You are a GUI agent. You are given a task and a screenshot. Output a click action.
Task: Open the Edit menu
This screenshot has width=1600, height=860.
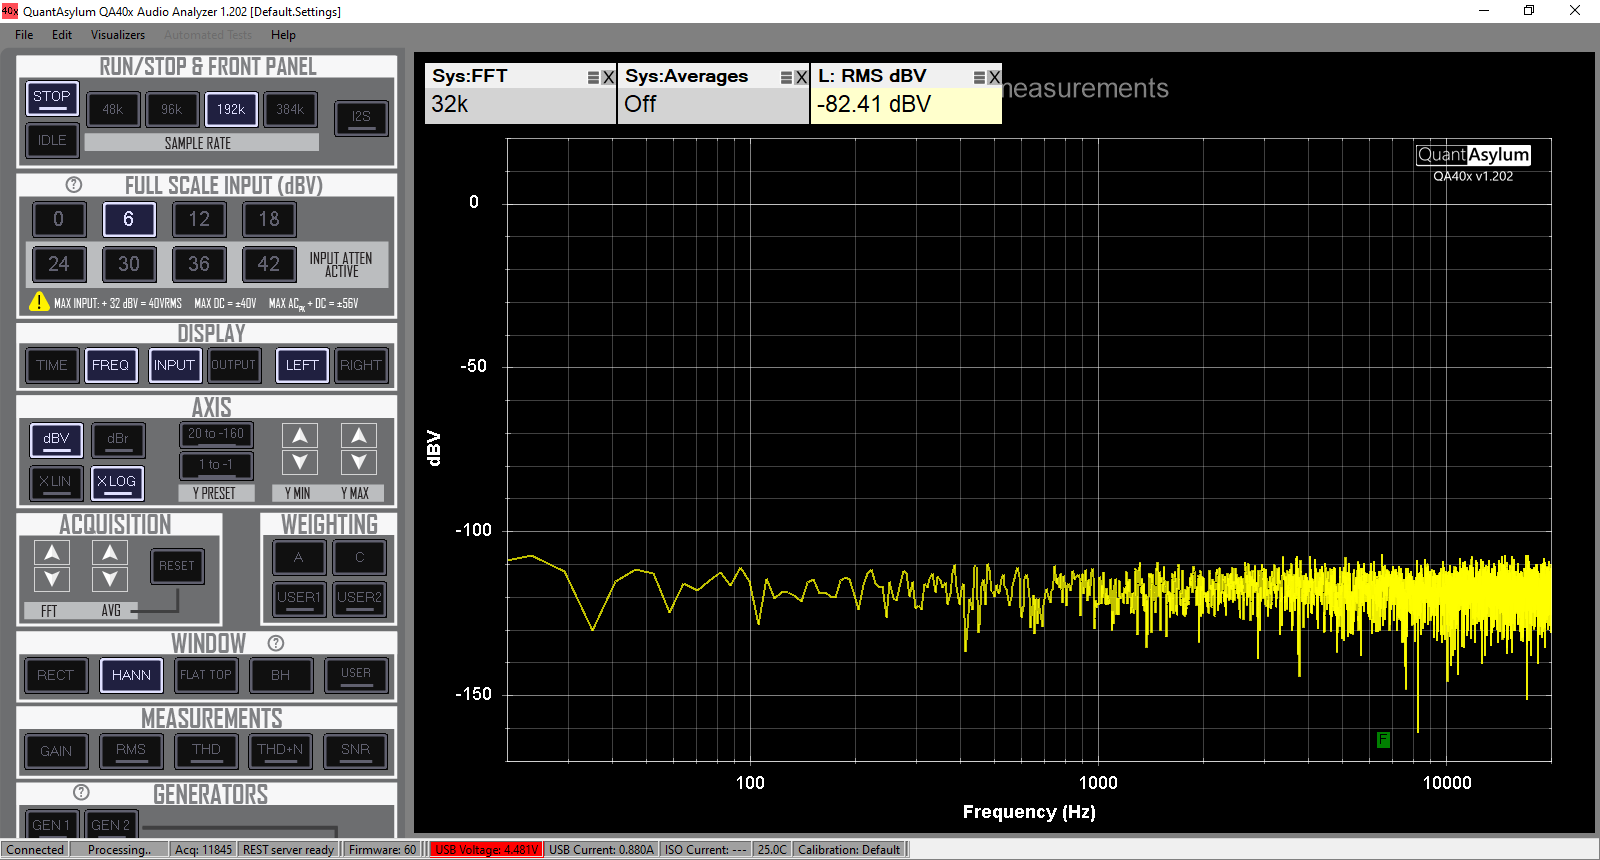click(62, 35)
